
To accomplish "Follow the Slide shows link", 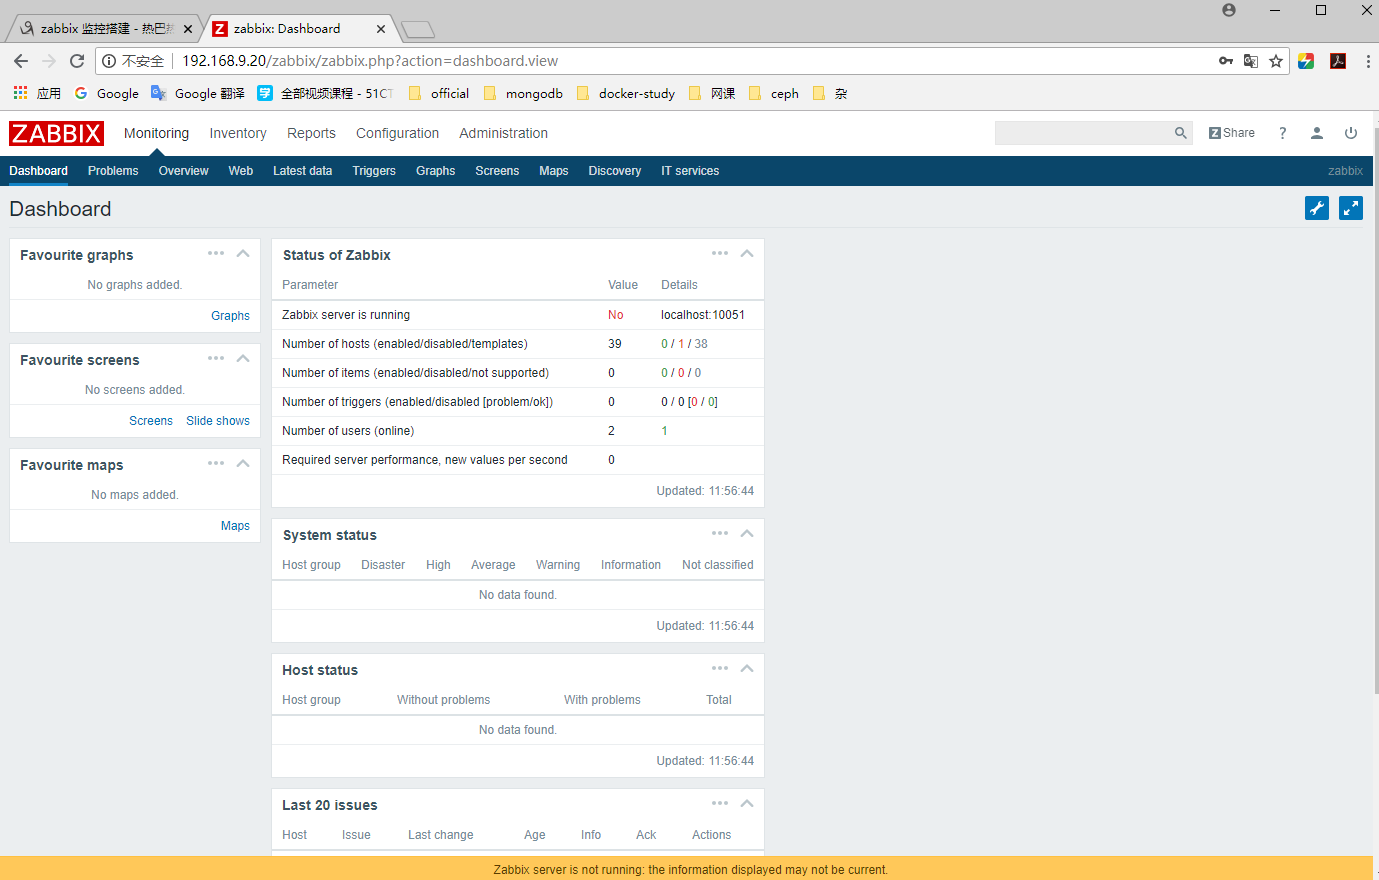I will point(218,421).
